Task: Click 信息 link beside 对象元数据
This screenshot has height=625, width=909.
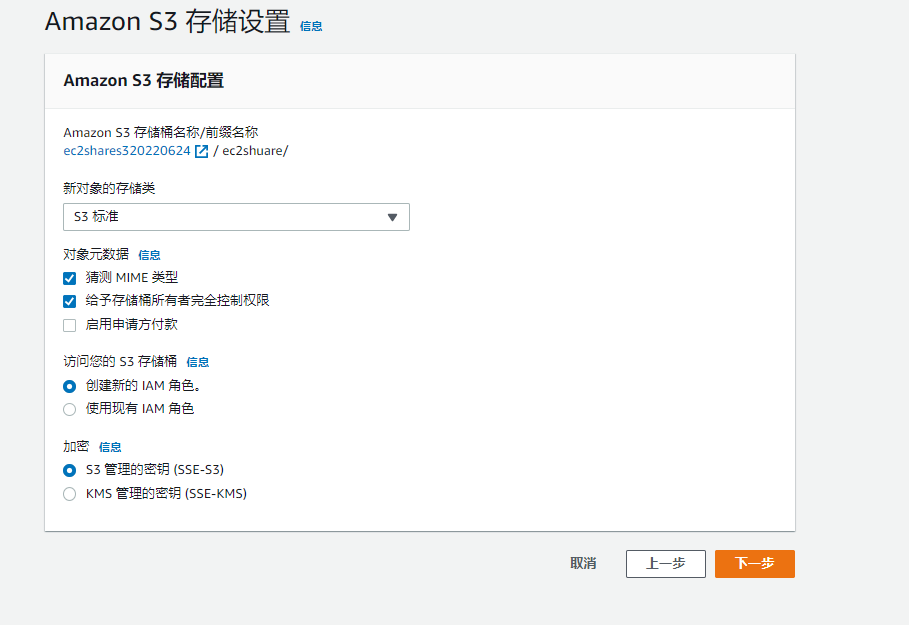Action: point(149,255)
